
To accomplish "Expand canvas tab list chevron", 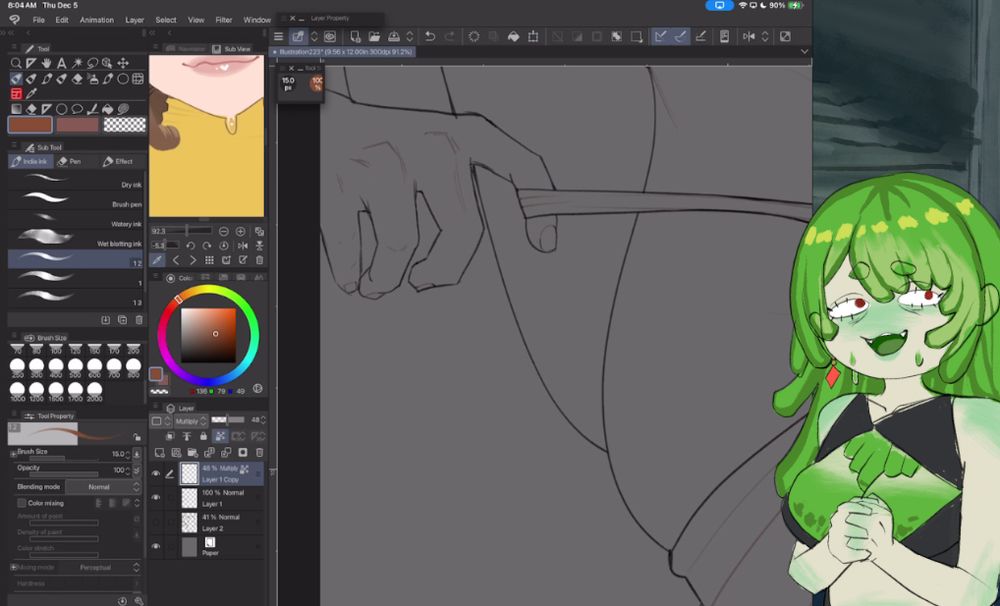I will (x=804, y=52).
